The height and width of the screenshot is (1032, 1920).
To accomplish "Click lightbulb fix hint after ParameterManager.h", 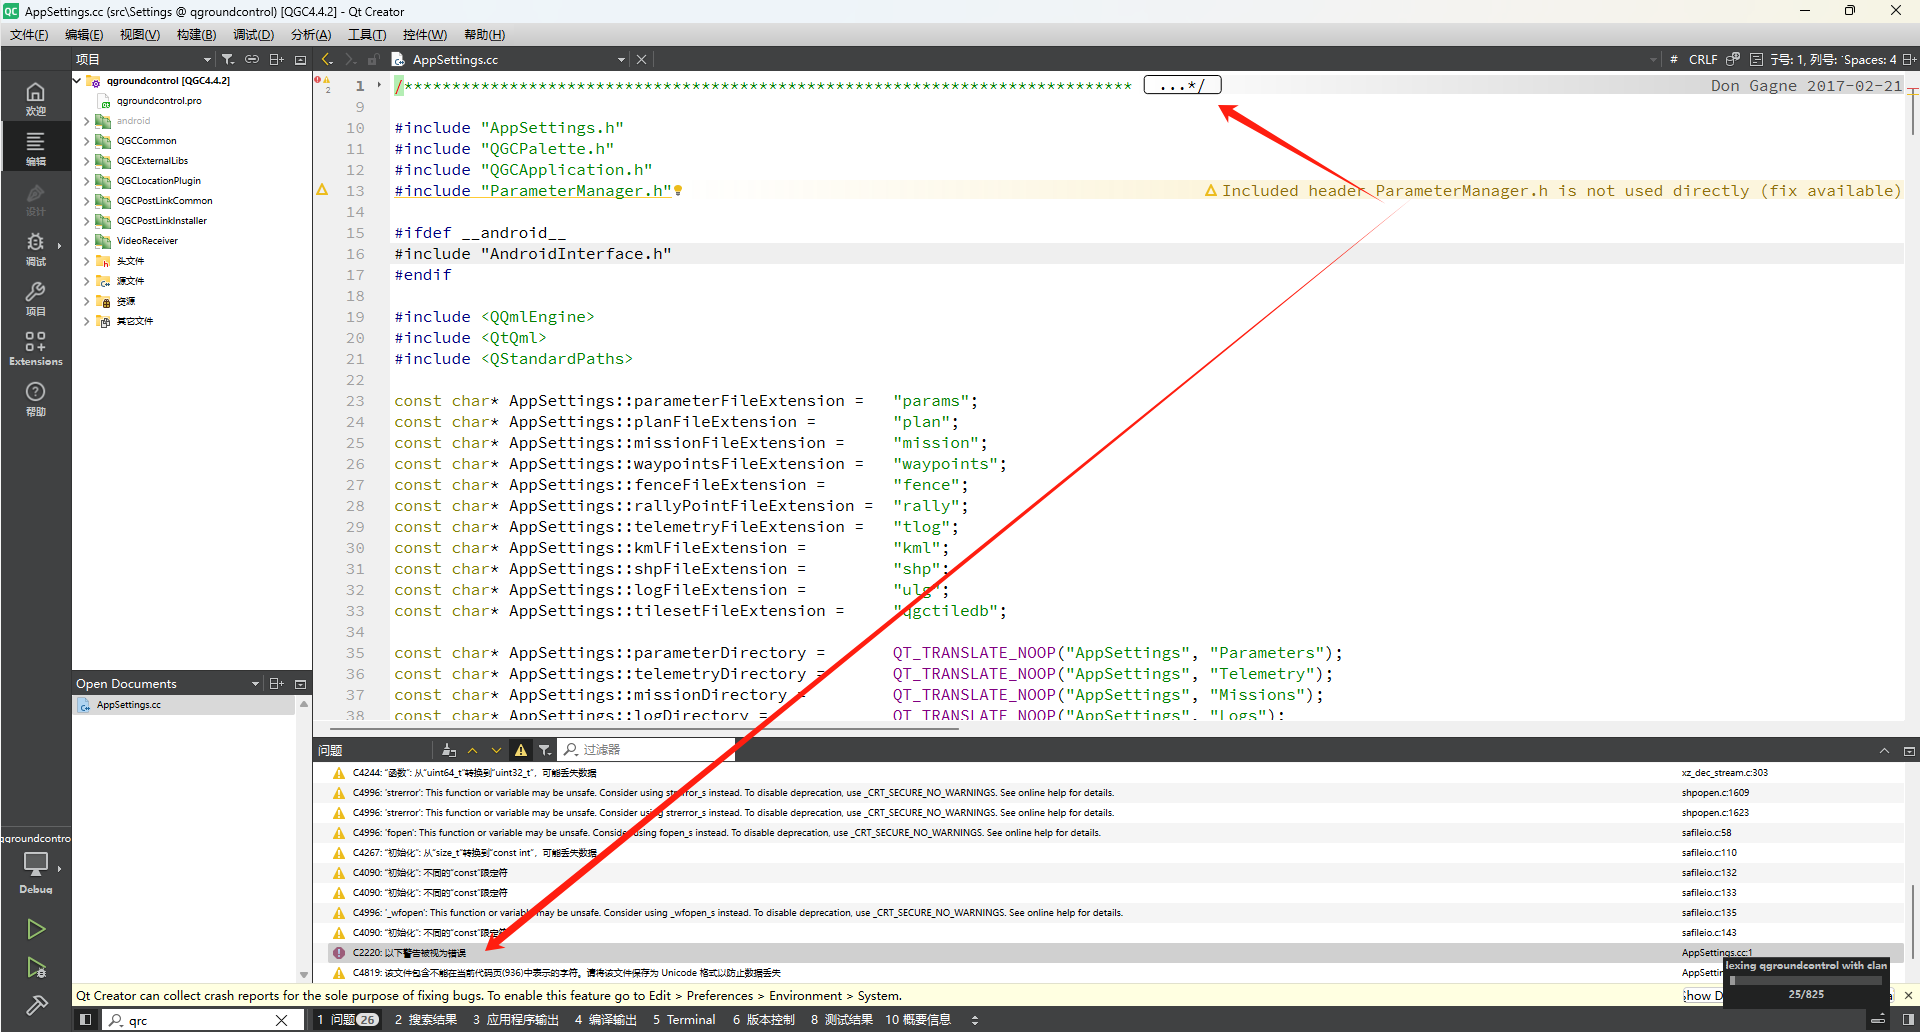I will [678, 191].
